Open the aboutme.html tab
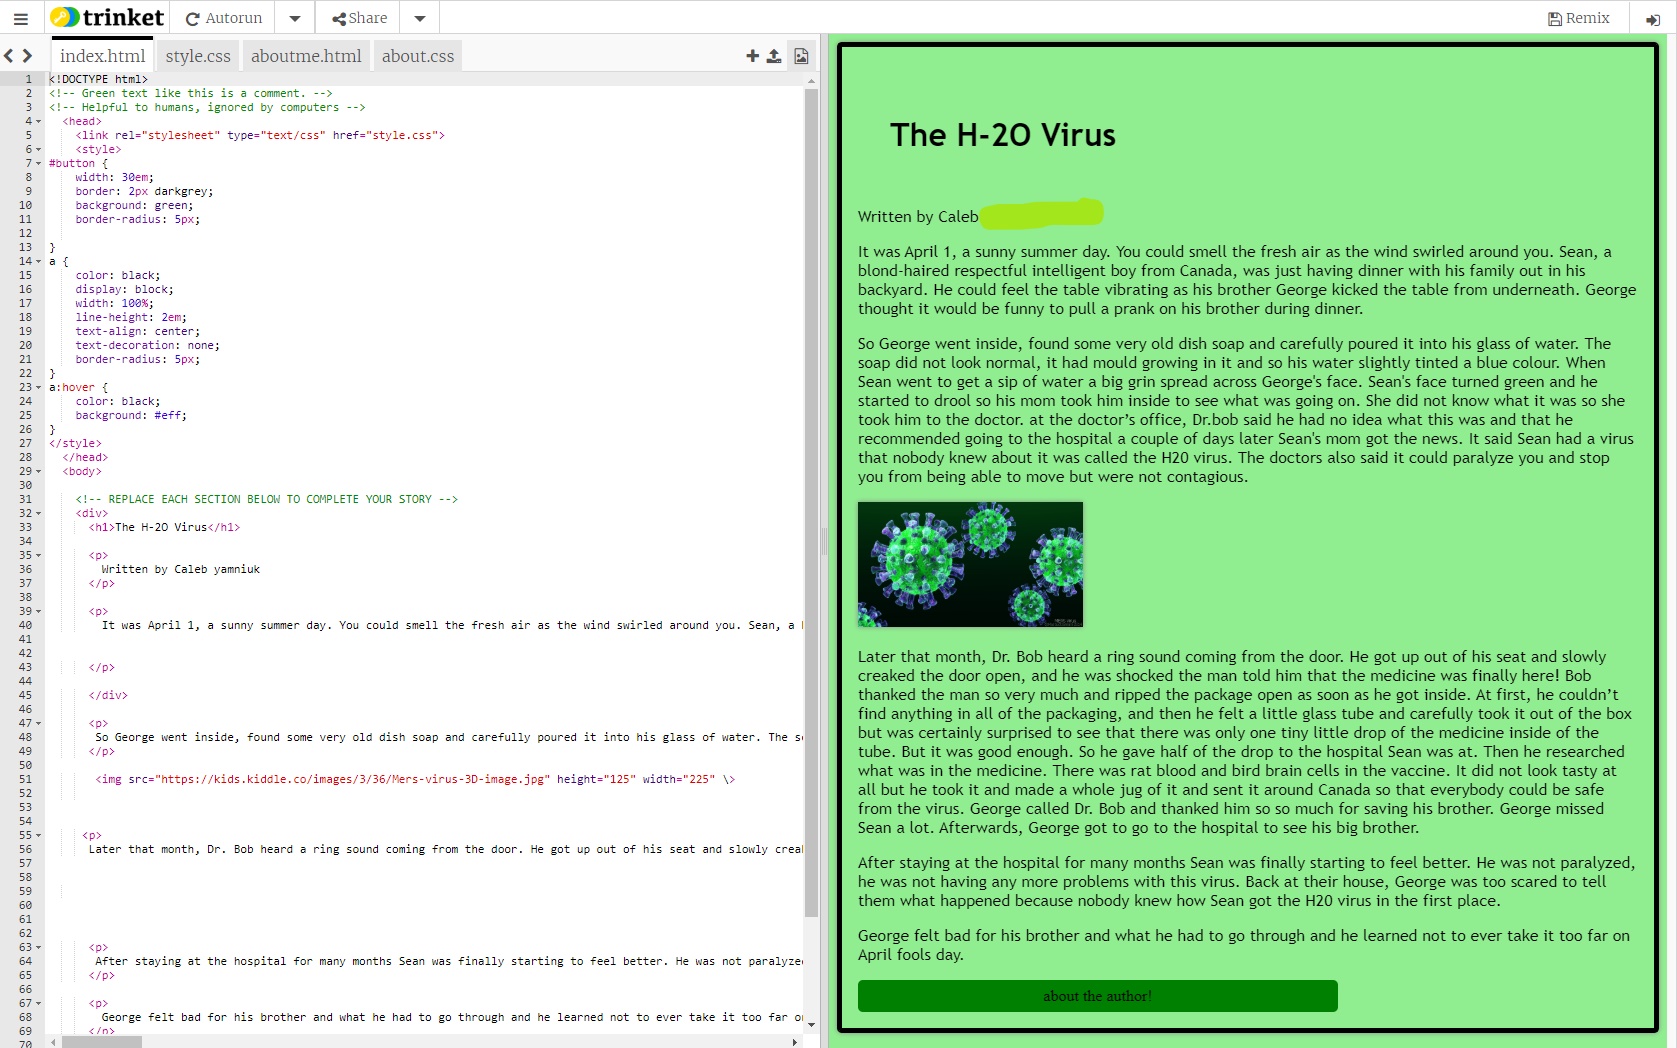 click(x=306, y=56)
